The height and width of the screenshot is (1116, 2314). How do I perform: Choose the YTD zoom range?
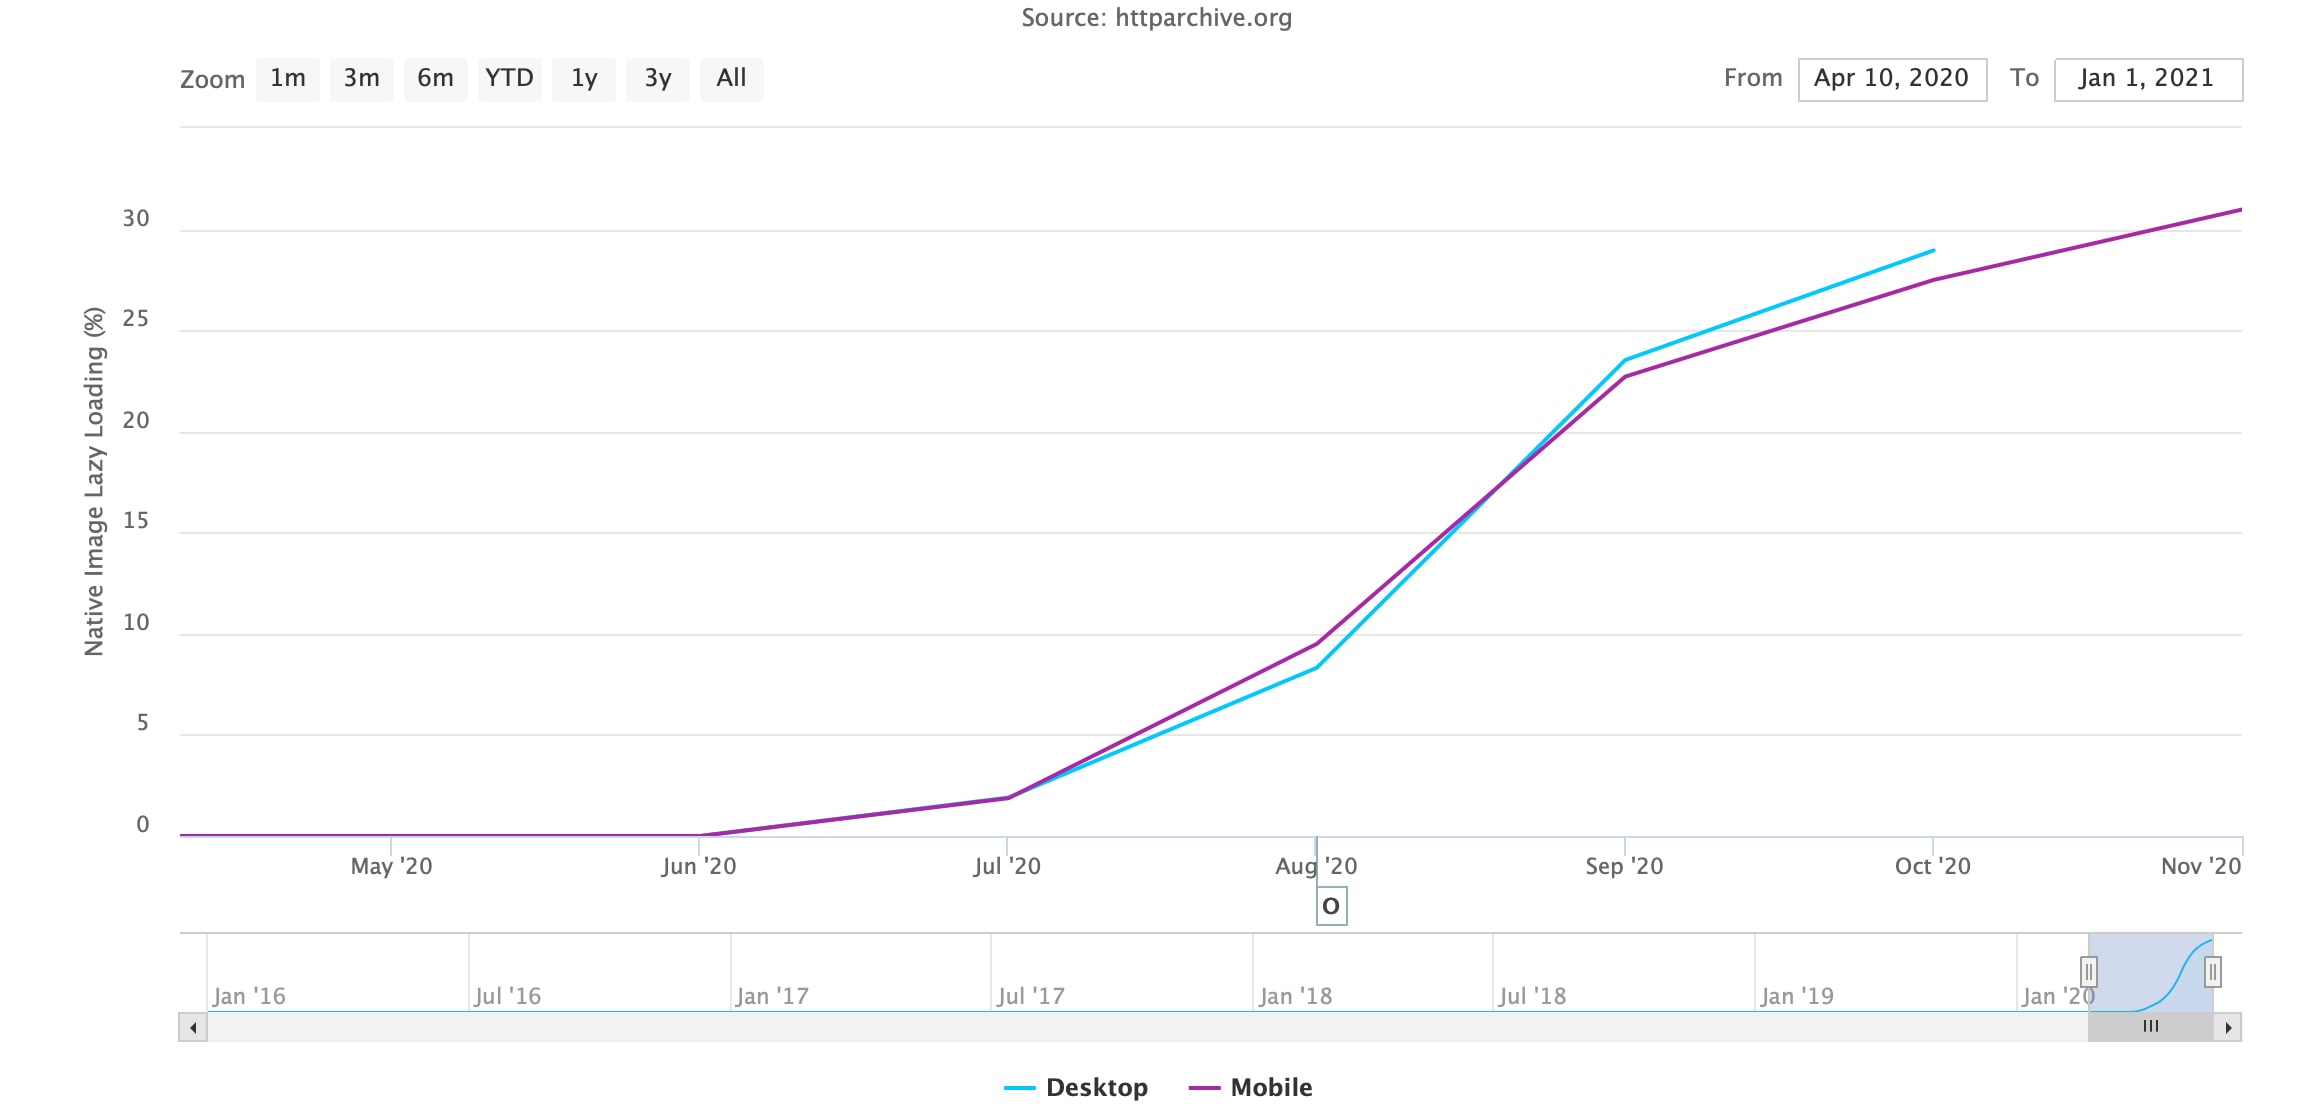tap(509, 79)
